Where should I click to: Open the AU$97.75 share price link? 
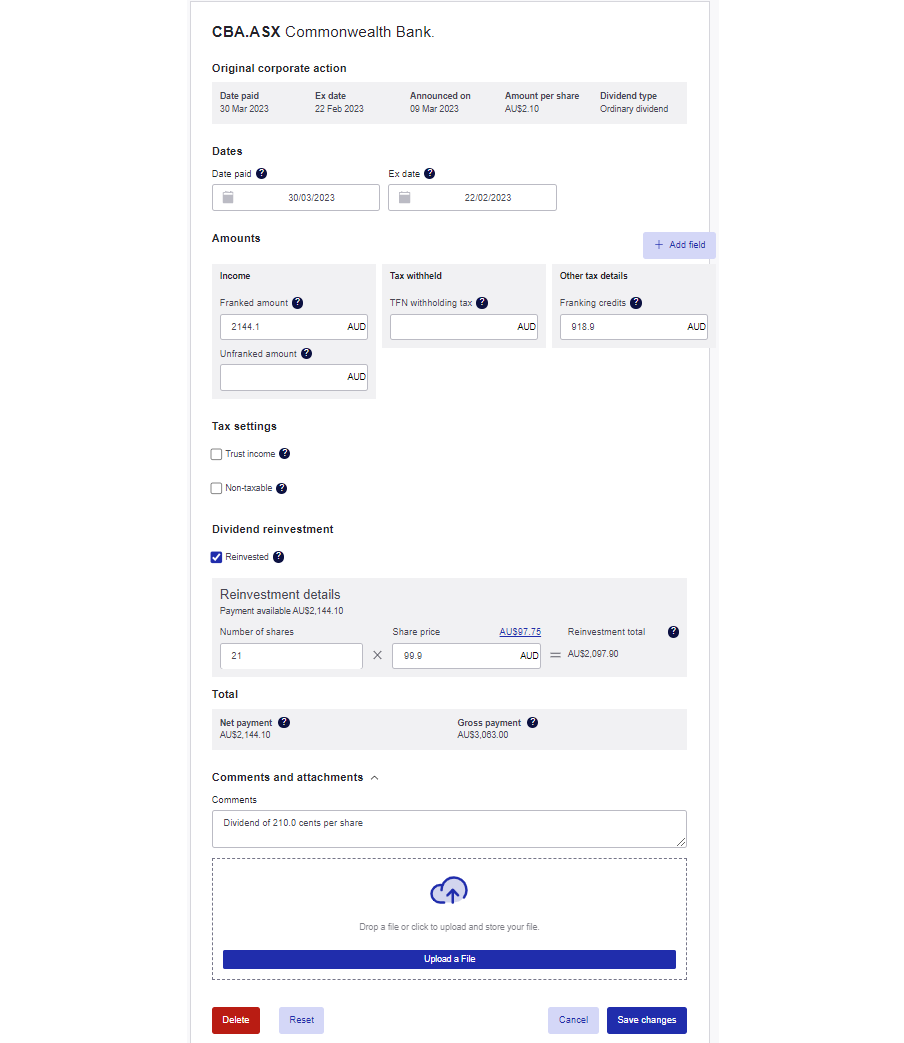coord(518,631)
